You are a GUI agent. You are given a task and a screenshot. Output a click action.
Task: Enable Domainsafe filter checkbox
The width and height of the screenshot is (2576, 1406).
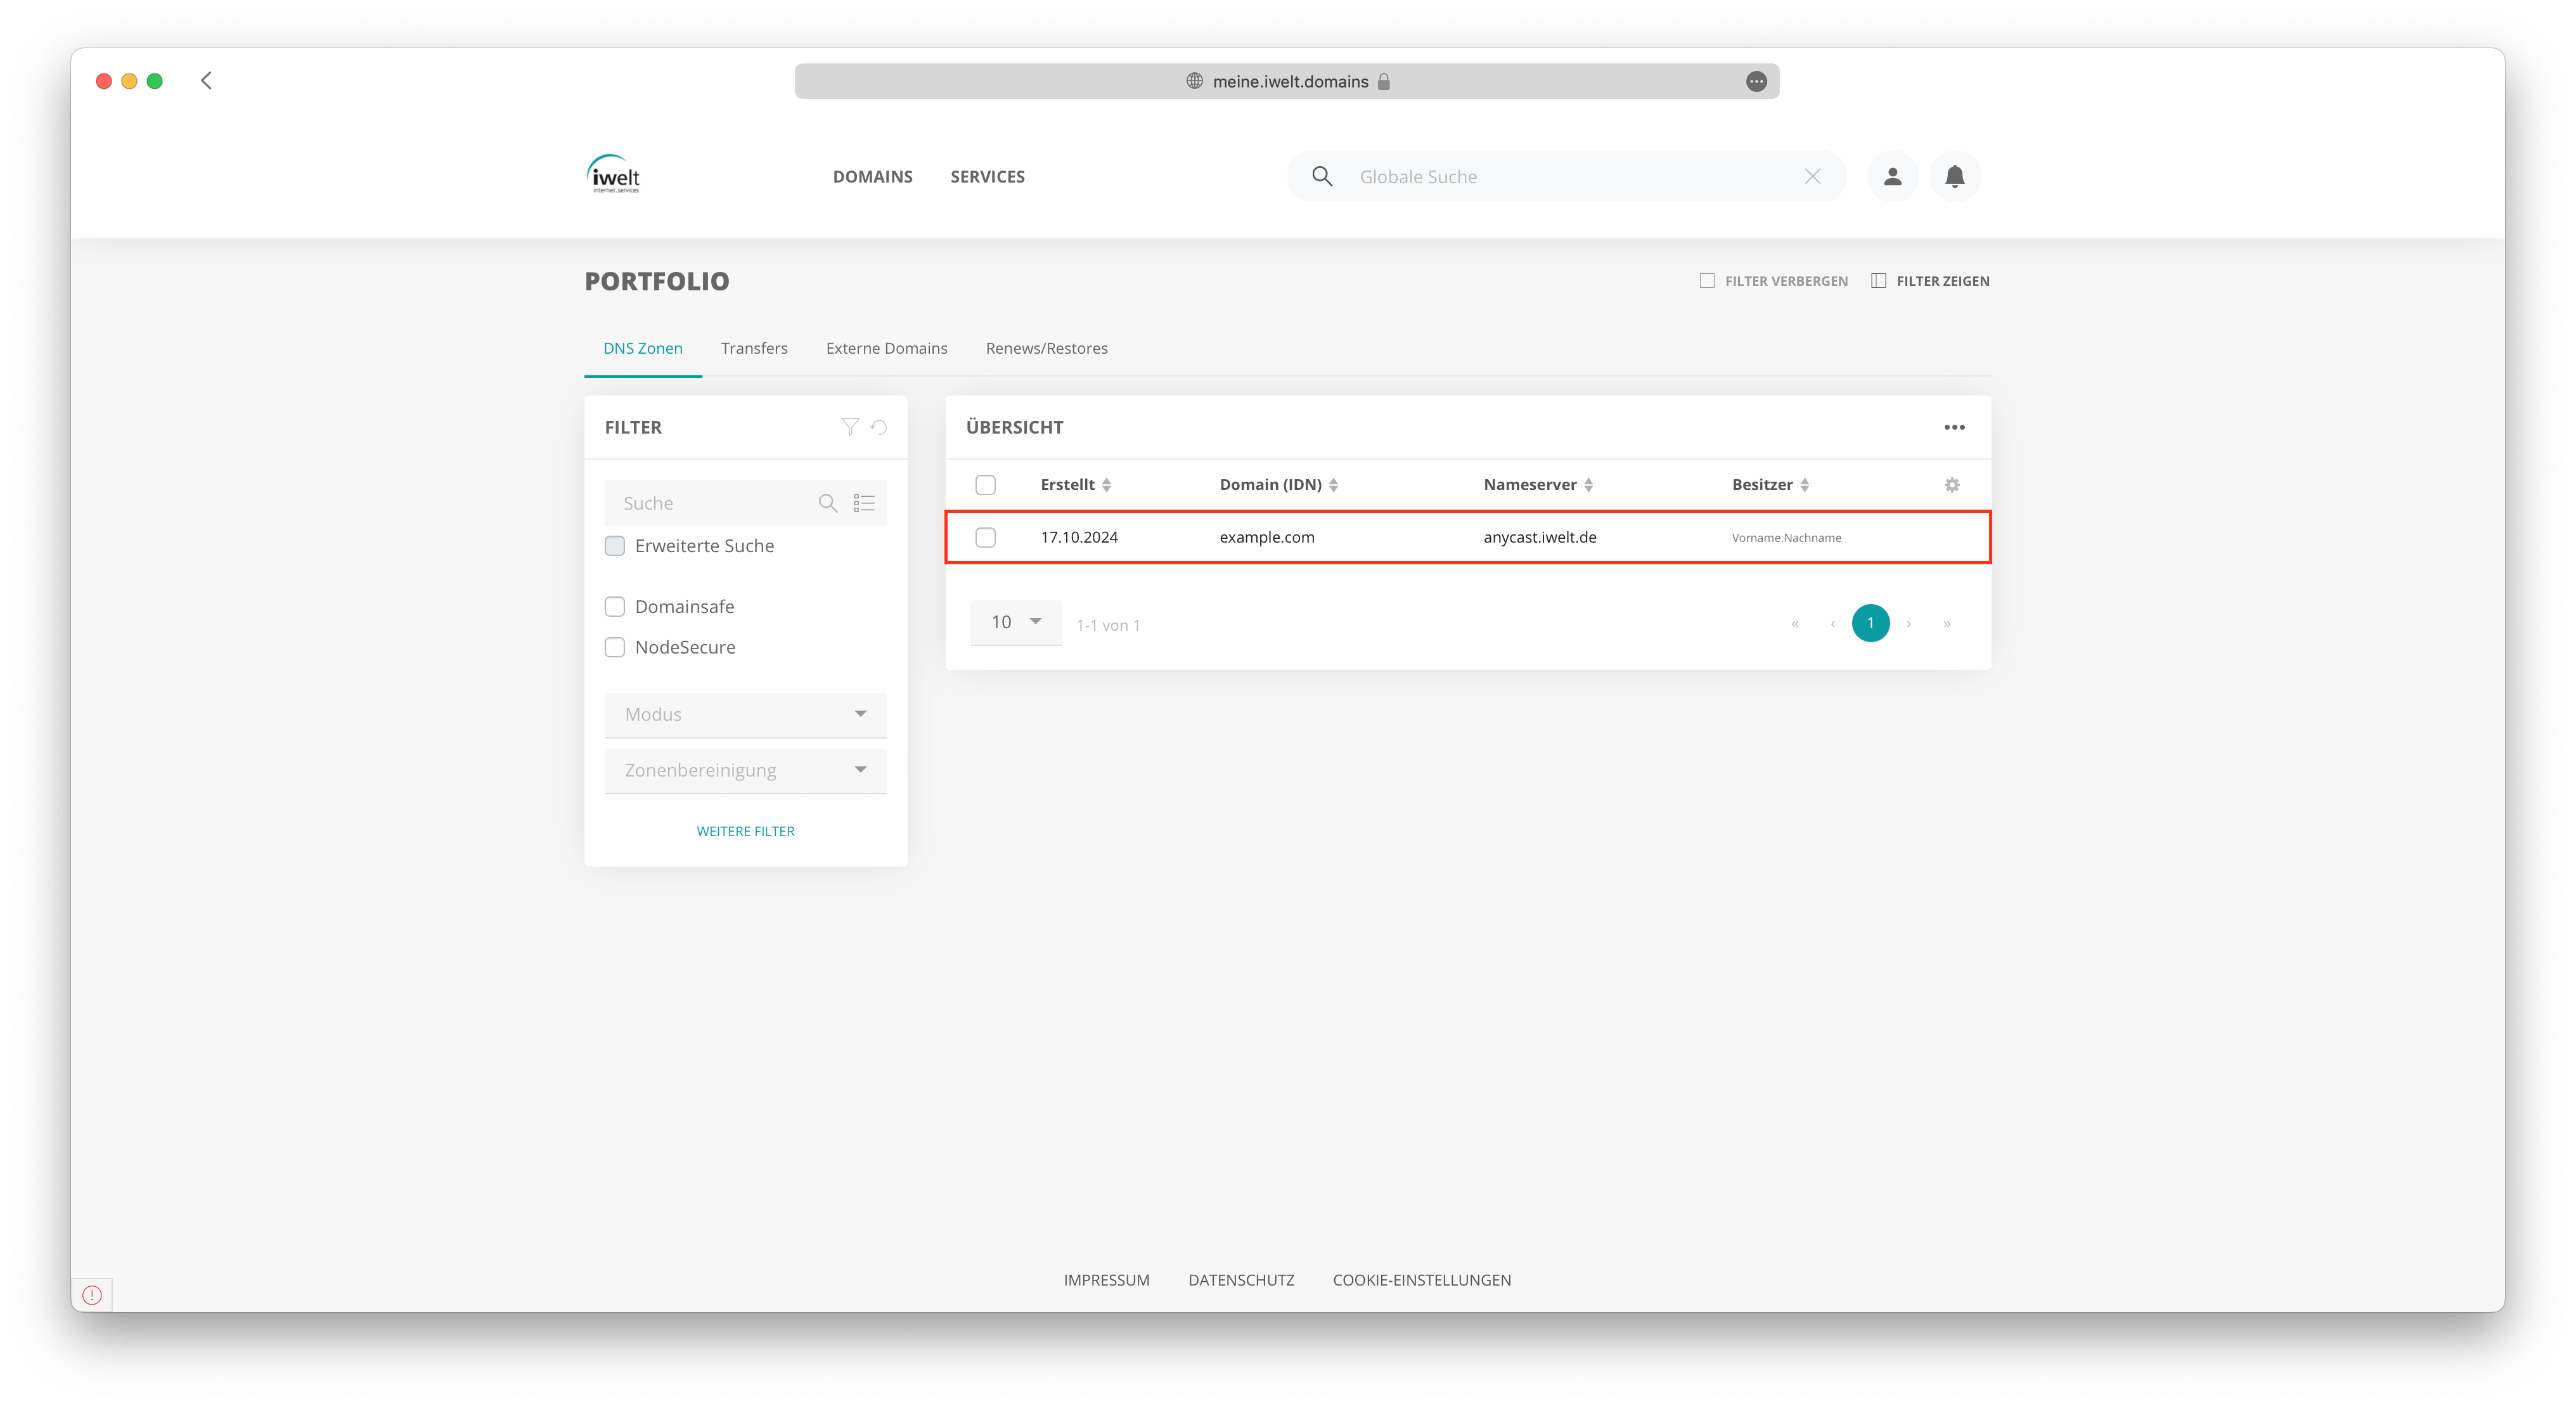point(615,607)
